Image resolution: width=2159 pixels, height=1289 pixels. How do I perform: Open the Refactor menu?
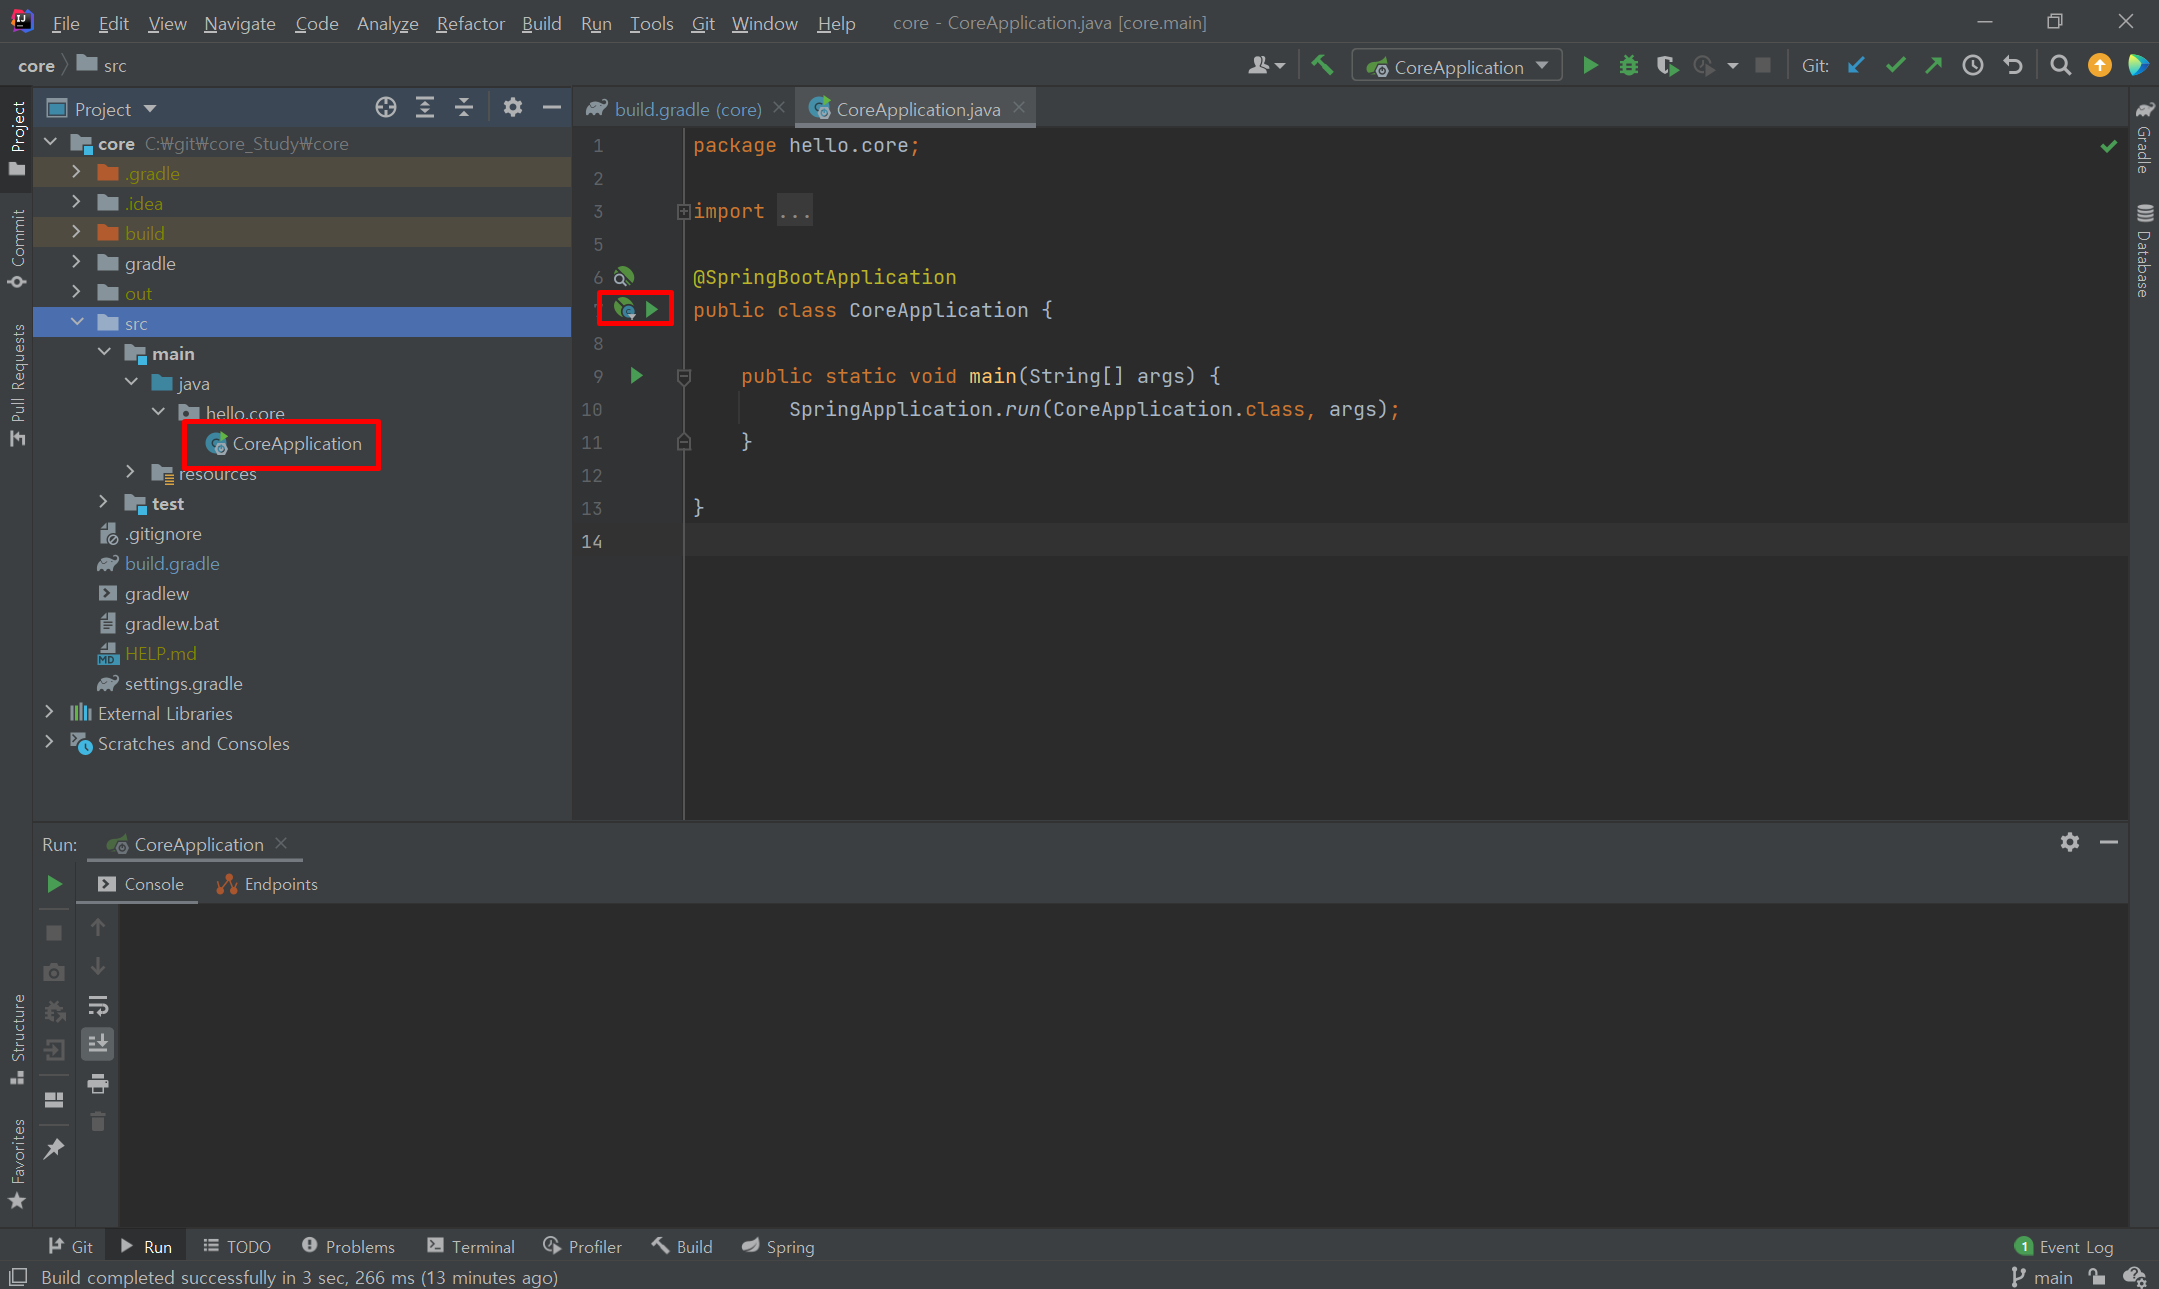(x=469, y=23)
